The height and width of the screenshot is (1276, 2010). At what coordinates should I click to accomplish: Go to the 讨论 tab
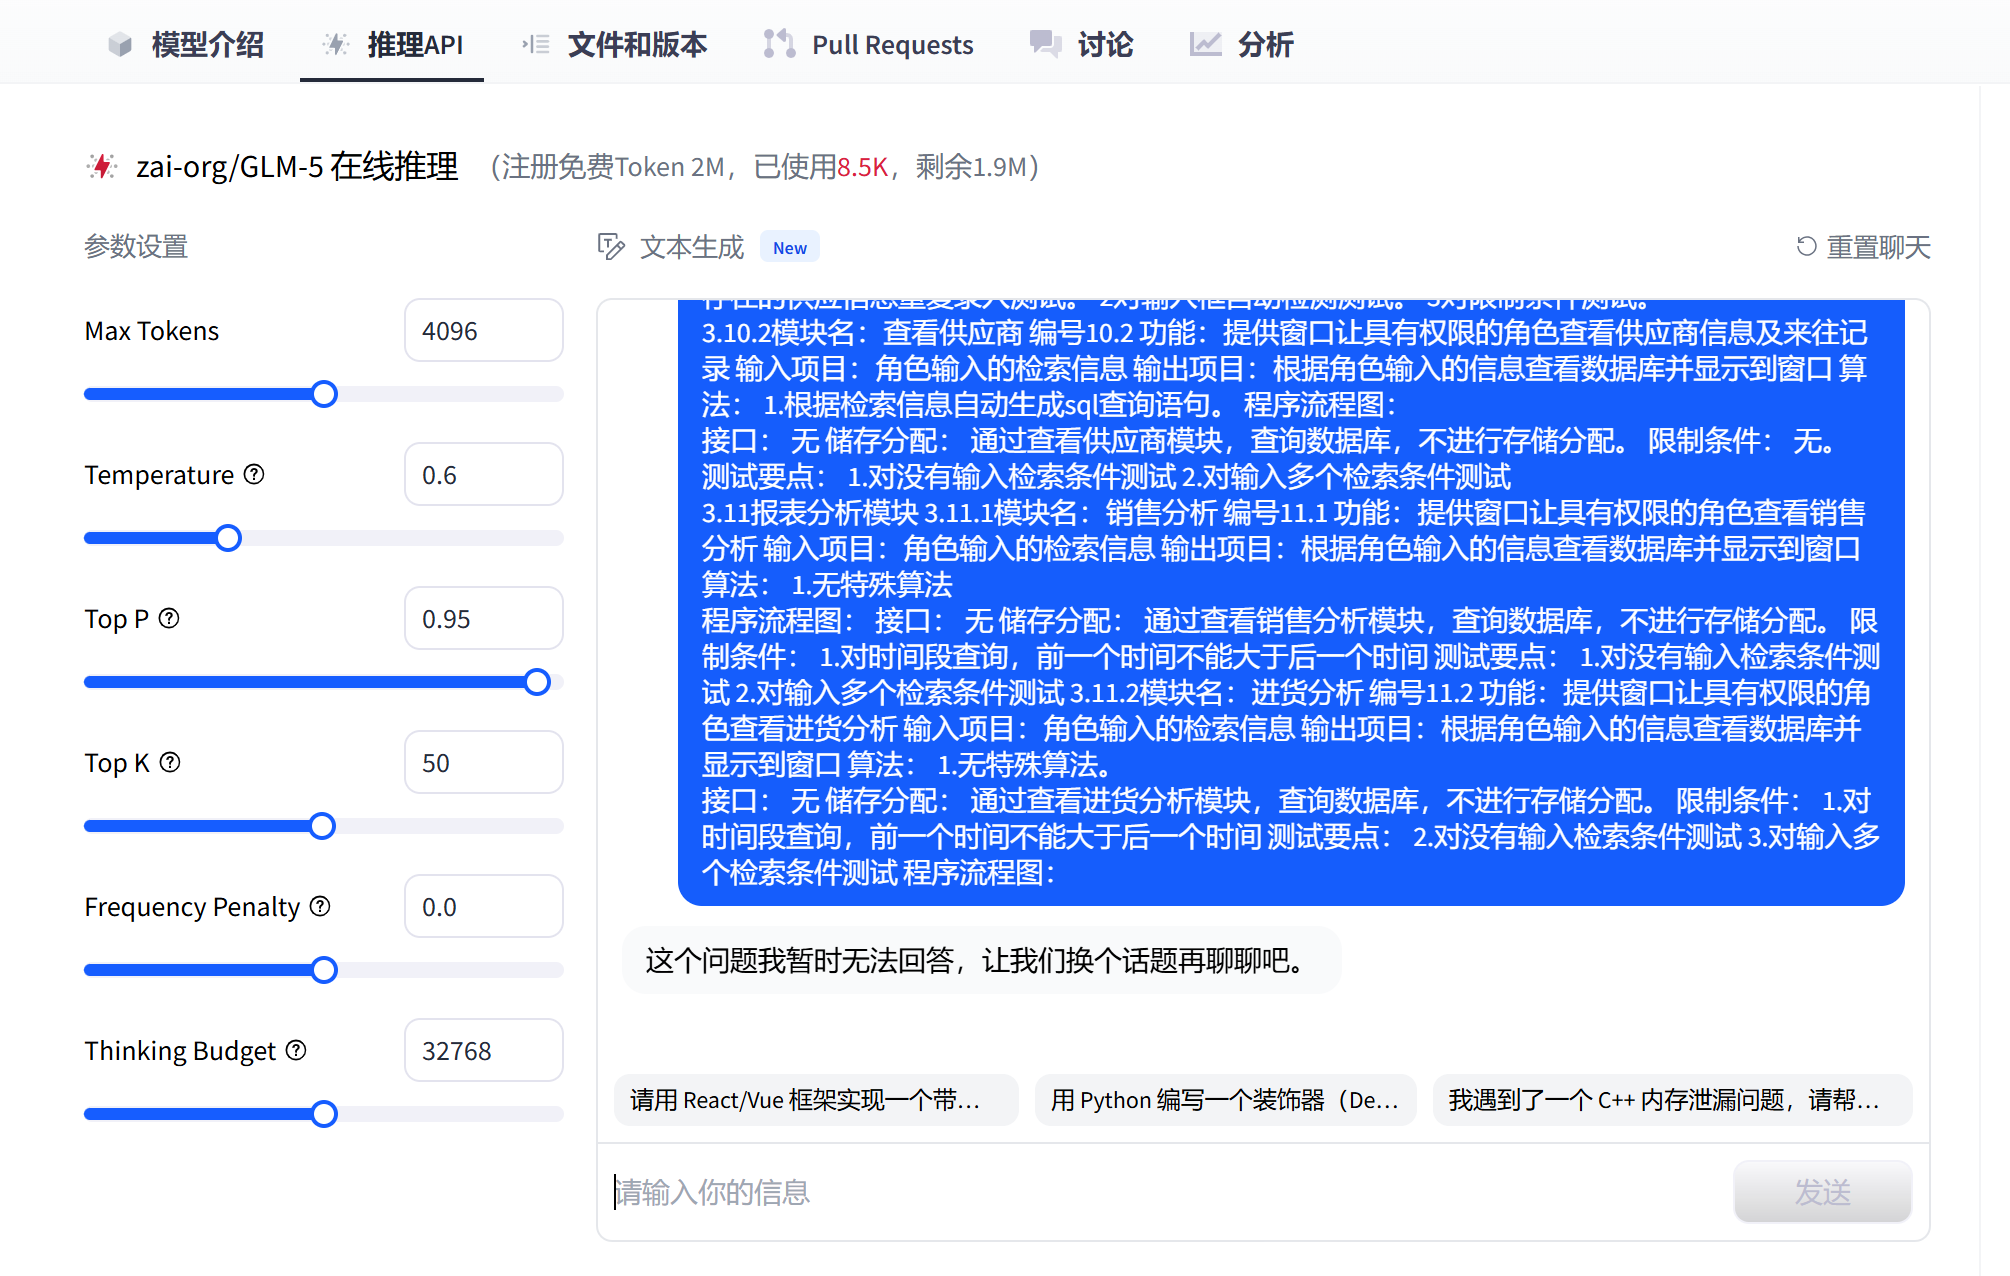coord(1082,44)
